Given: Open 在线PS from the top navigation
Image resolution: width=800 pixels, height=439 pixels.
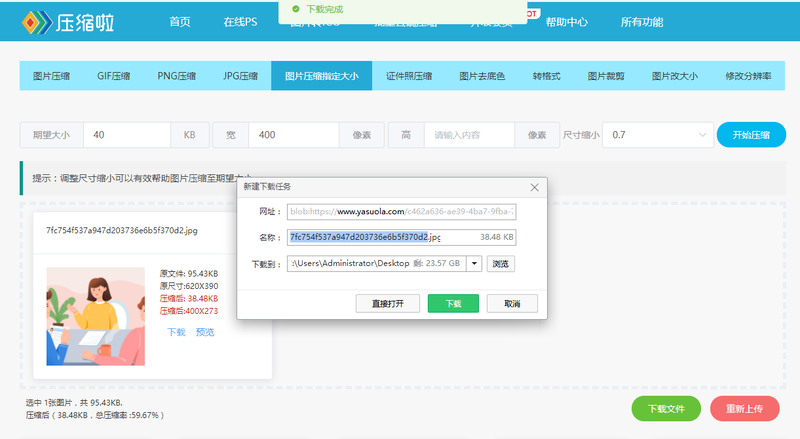Looking at the screenshot, I should click(x=240, y=22).
